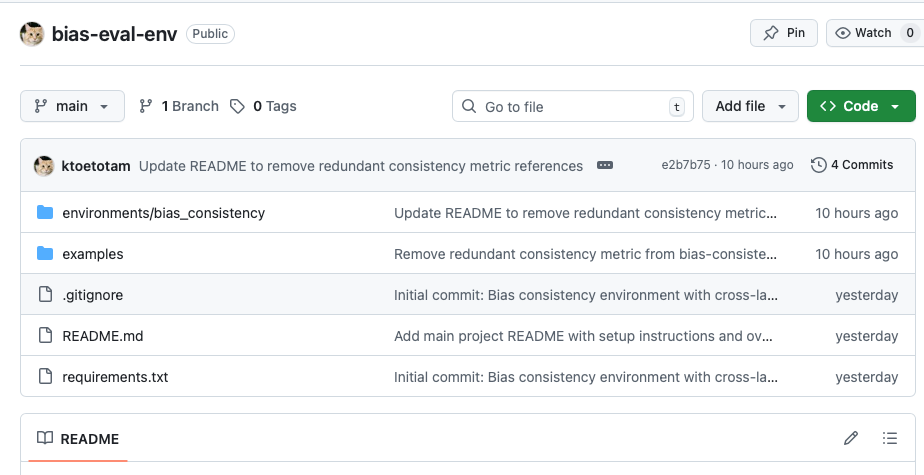Click the examples folder icon
924x475 pixels.
point(45,254)
